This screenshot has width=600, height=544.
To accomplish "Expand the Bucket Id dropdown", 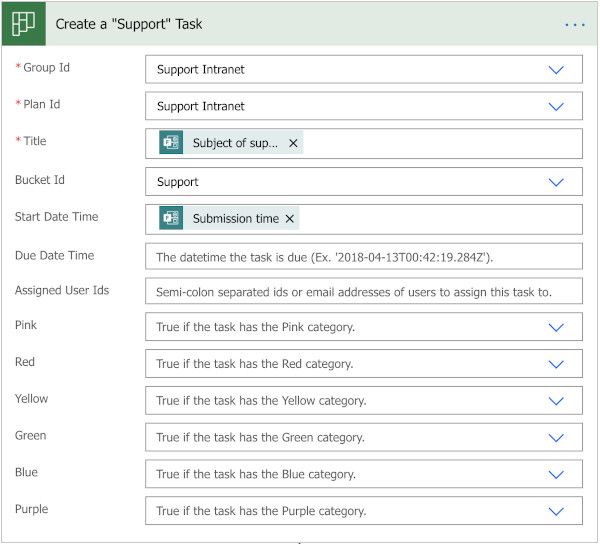I will click(x=556, y=182).
